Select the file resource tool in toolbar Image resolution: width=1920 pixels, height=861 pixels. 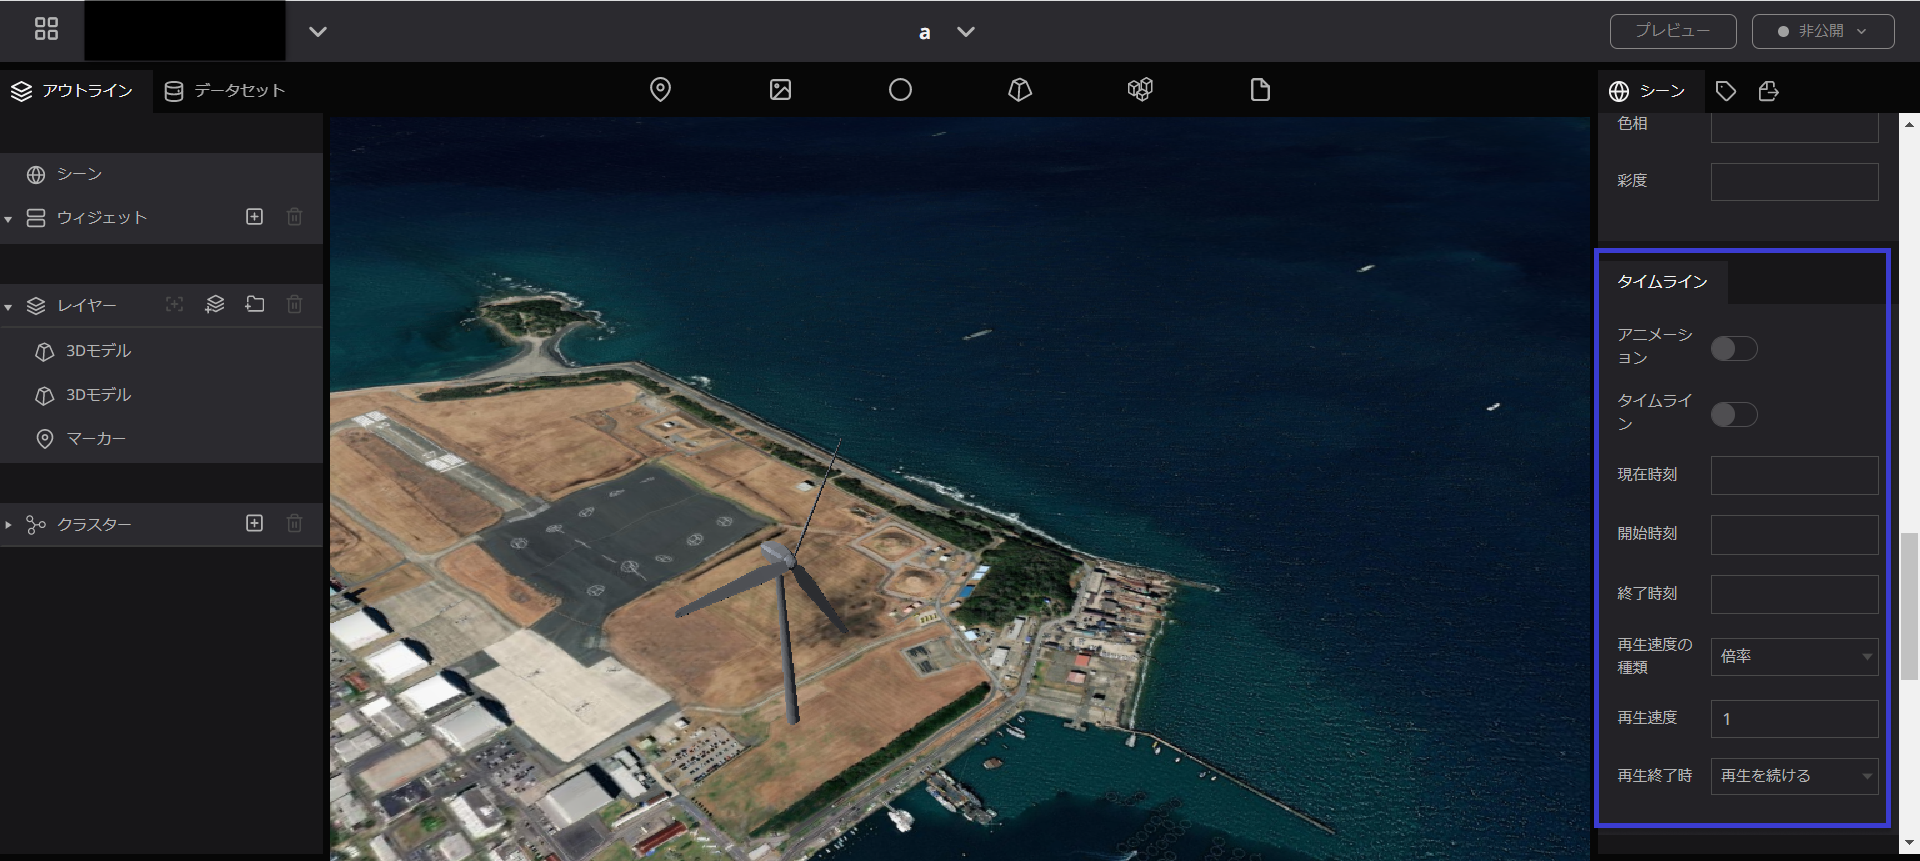(x=1260, y=90)
